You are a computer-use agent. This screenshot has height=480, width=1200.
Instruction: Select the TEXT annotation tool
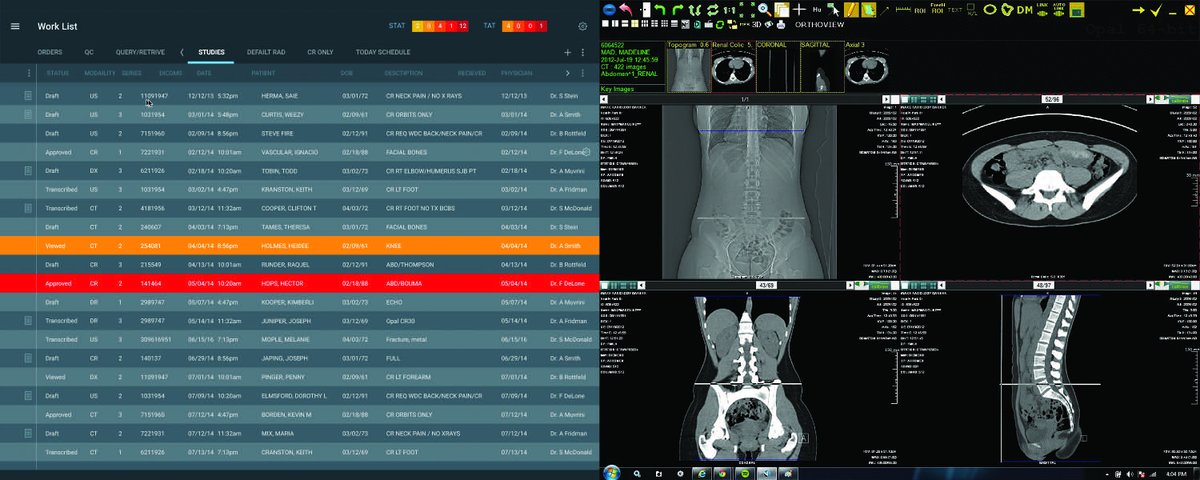pos(955,10)
